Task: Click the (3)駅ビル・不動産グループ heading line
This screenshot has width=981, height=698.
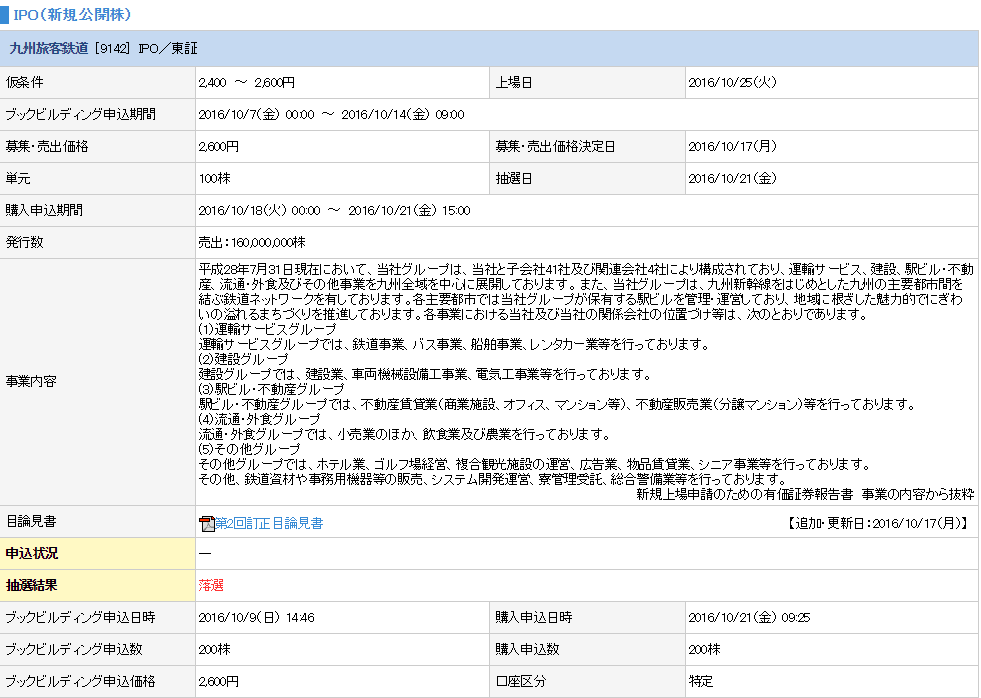Action: [272, 389]
